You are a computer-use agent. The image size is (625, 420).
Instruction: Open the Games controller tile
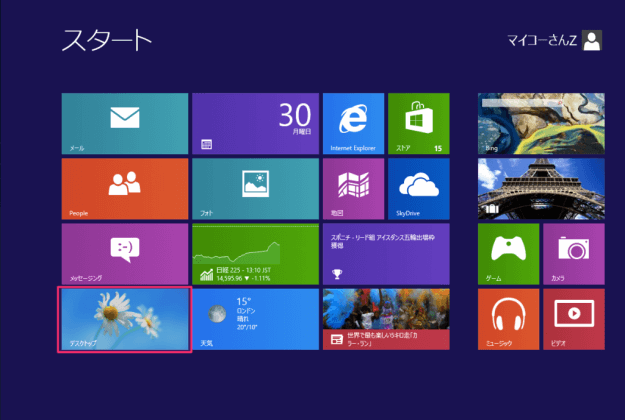508,254
